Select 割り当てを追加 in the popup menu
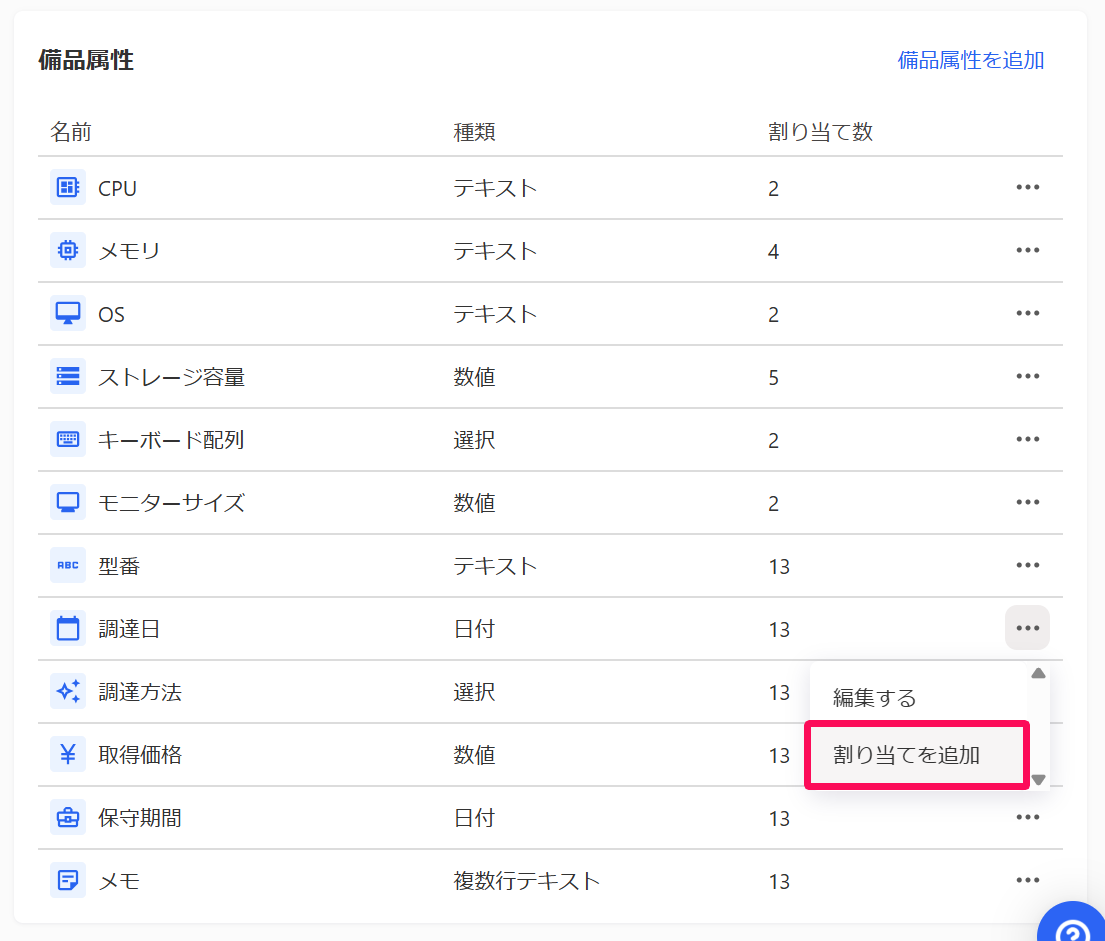Screen dimensions: 1105x941 pos(907,755)
